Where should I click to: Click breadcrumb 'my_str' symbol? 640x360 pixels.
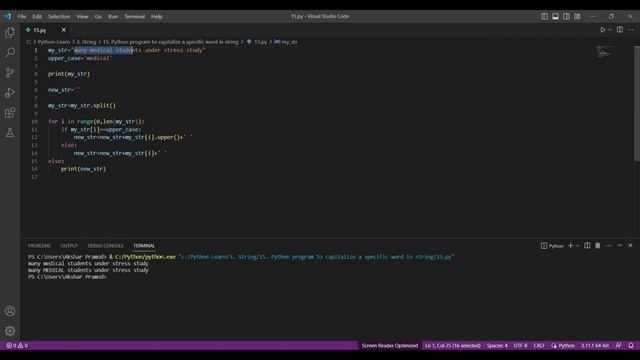point(285,42)
